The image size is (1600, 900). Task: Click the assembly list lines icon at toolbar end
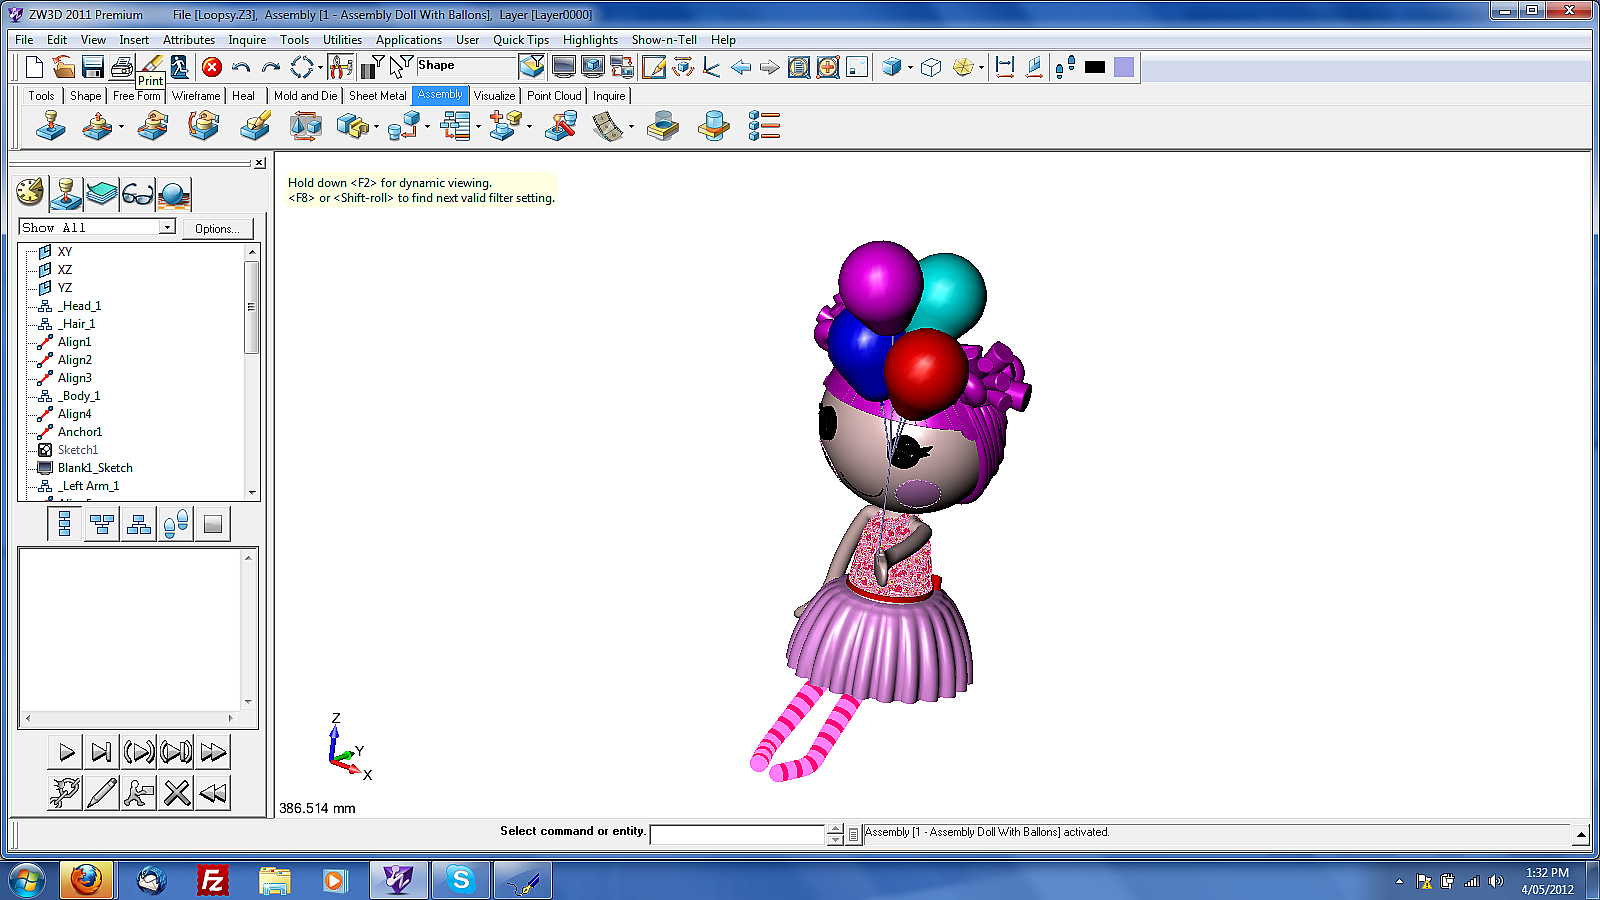764,126
